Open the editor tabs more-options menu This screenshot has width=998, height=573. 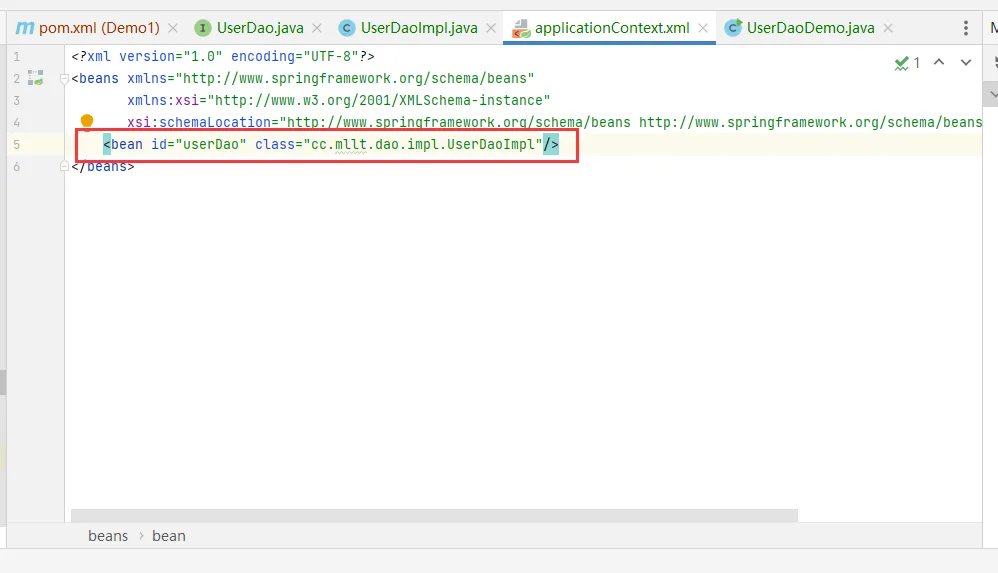coord(966,28)
